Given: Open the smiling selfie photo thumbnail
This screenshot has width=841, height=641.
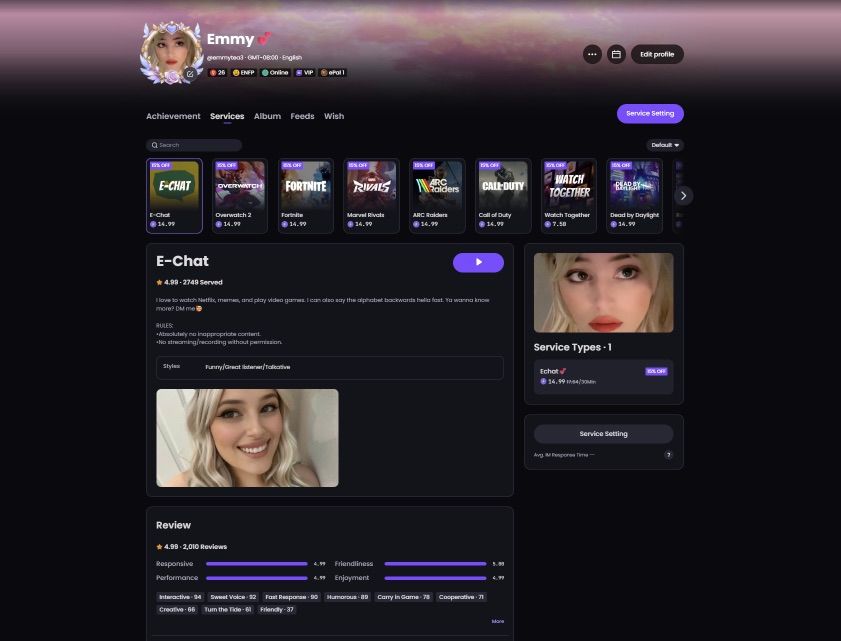Looking at the screenshot, I should tap(247, 438).
